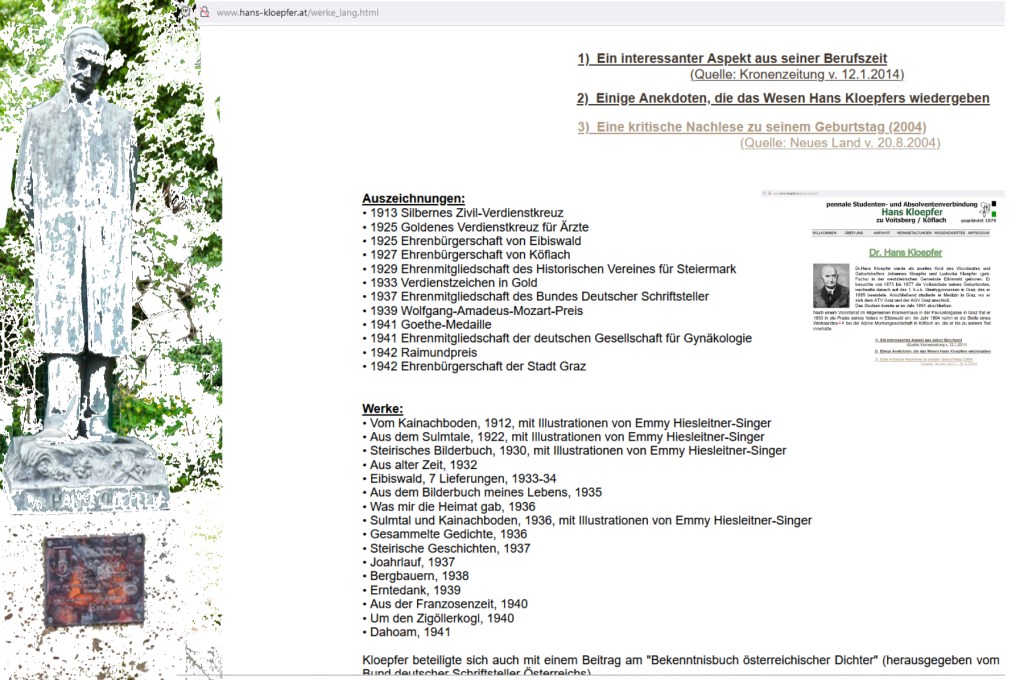Viewport: 1024px width, 680px height.
Task: Click the 'Auszeichnungen:' section heading
Action: pos(413,199)
